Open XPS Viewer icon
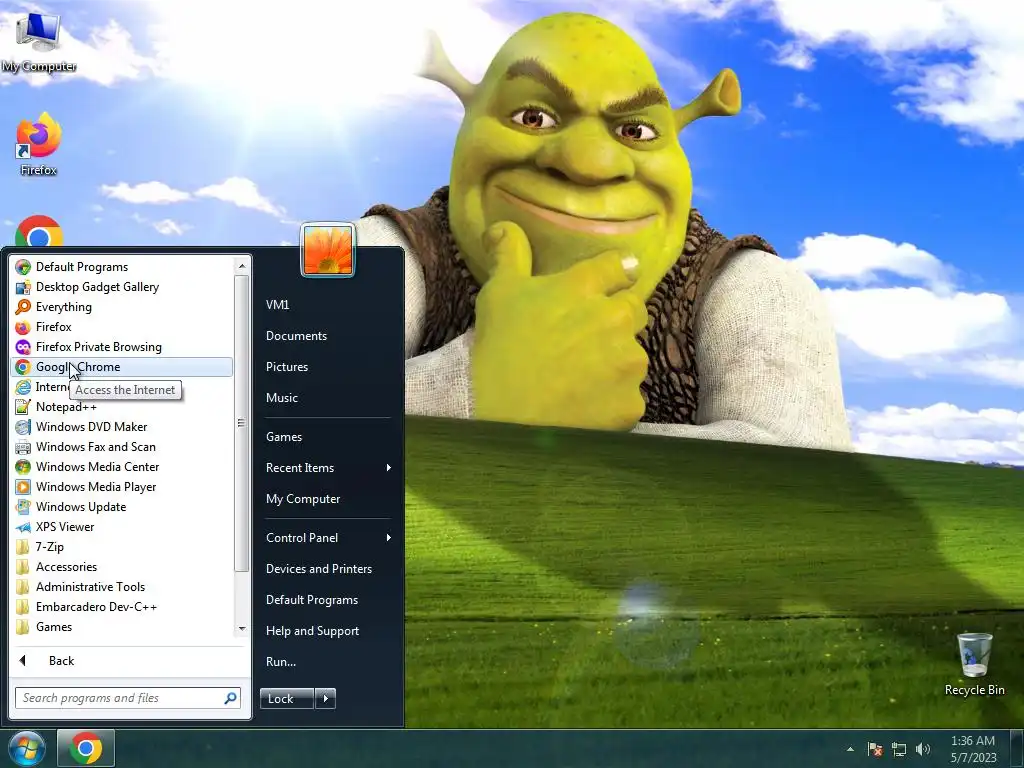This screenshot has height=768, width=1024. (23, 527)
